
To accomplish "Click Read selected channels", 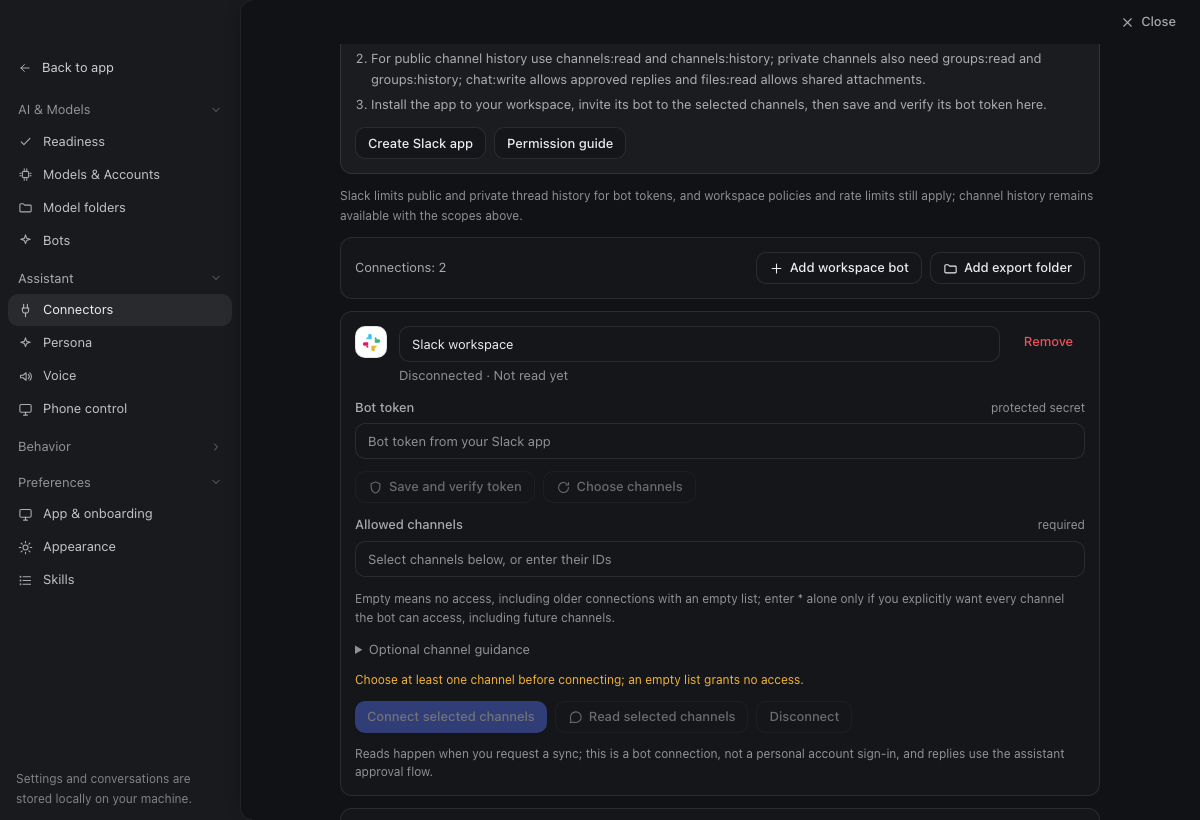I will click(x=652, y=717).
